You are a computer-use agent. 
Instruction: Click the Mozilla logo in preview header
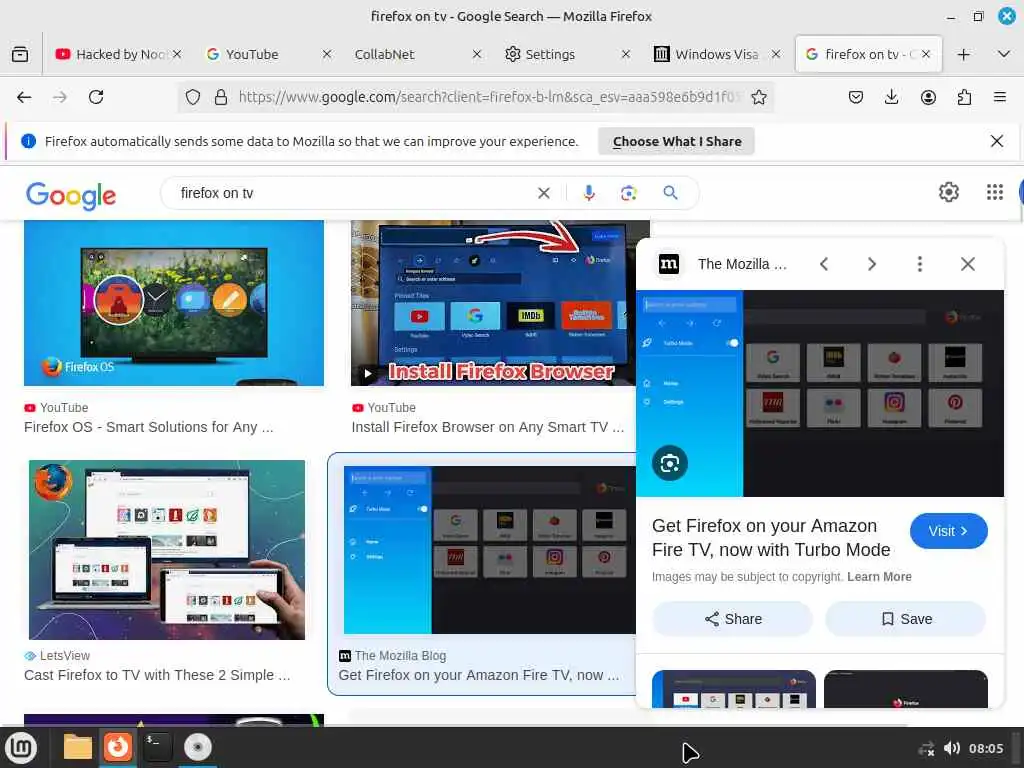point(669,264)
